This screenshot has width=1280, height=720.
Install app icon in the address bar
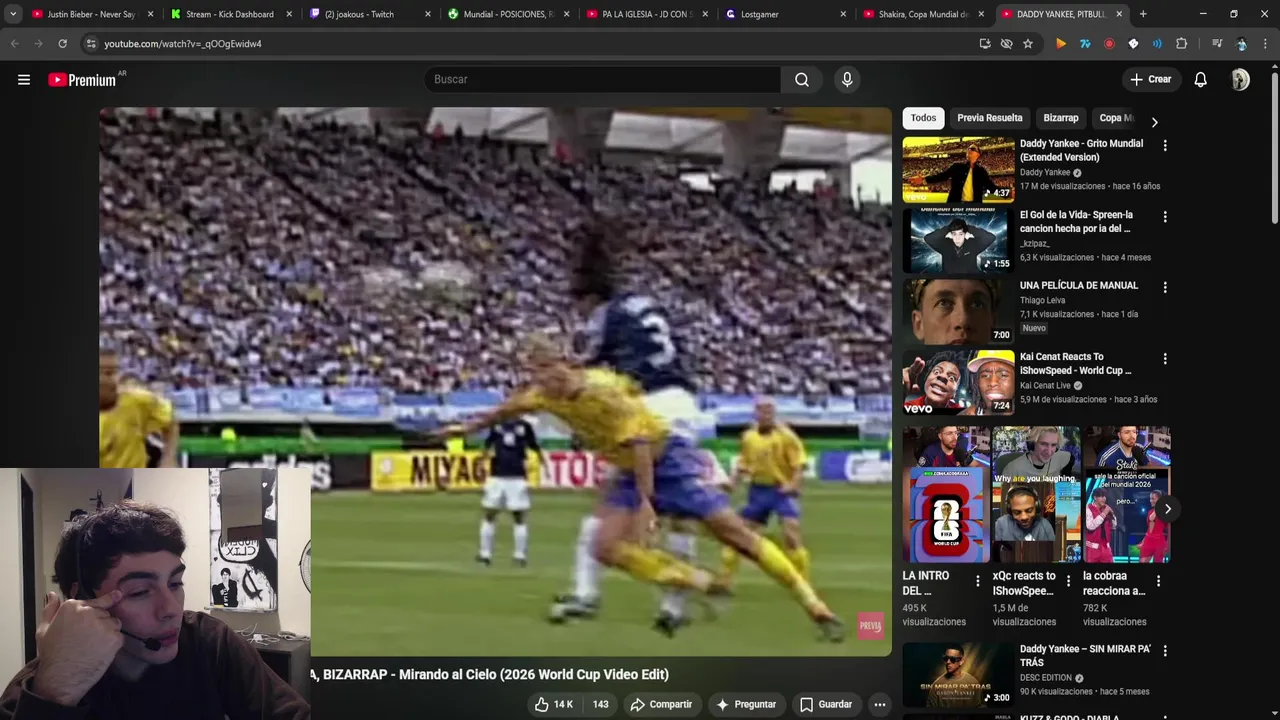(985, 44)
